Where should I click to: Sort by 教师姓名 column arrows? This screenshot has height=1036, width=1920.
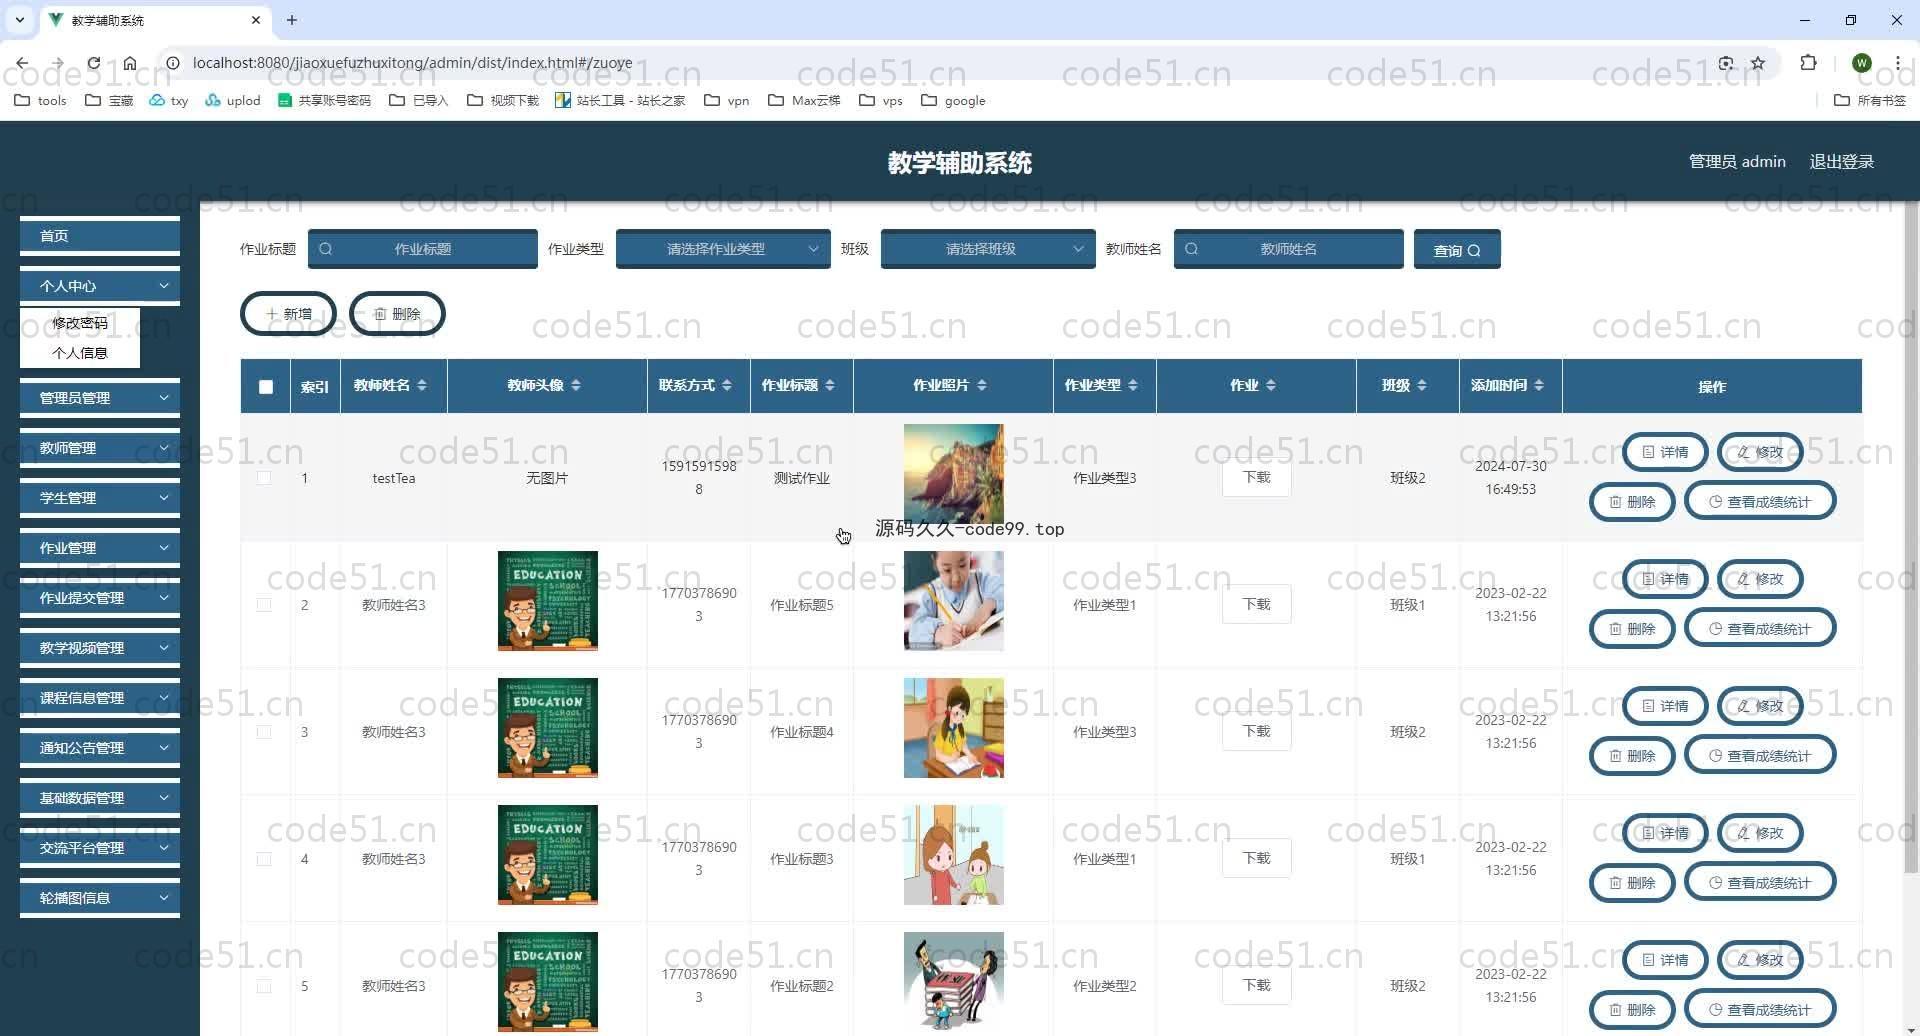click(x=422, y=386)
